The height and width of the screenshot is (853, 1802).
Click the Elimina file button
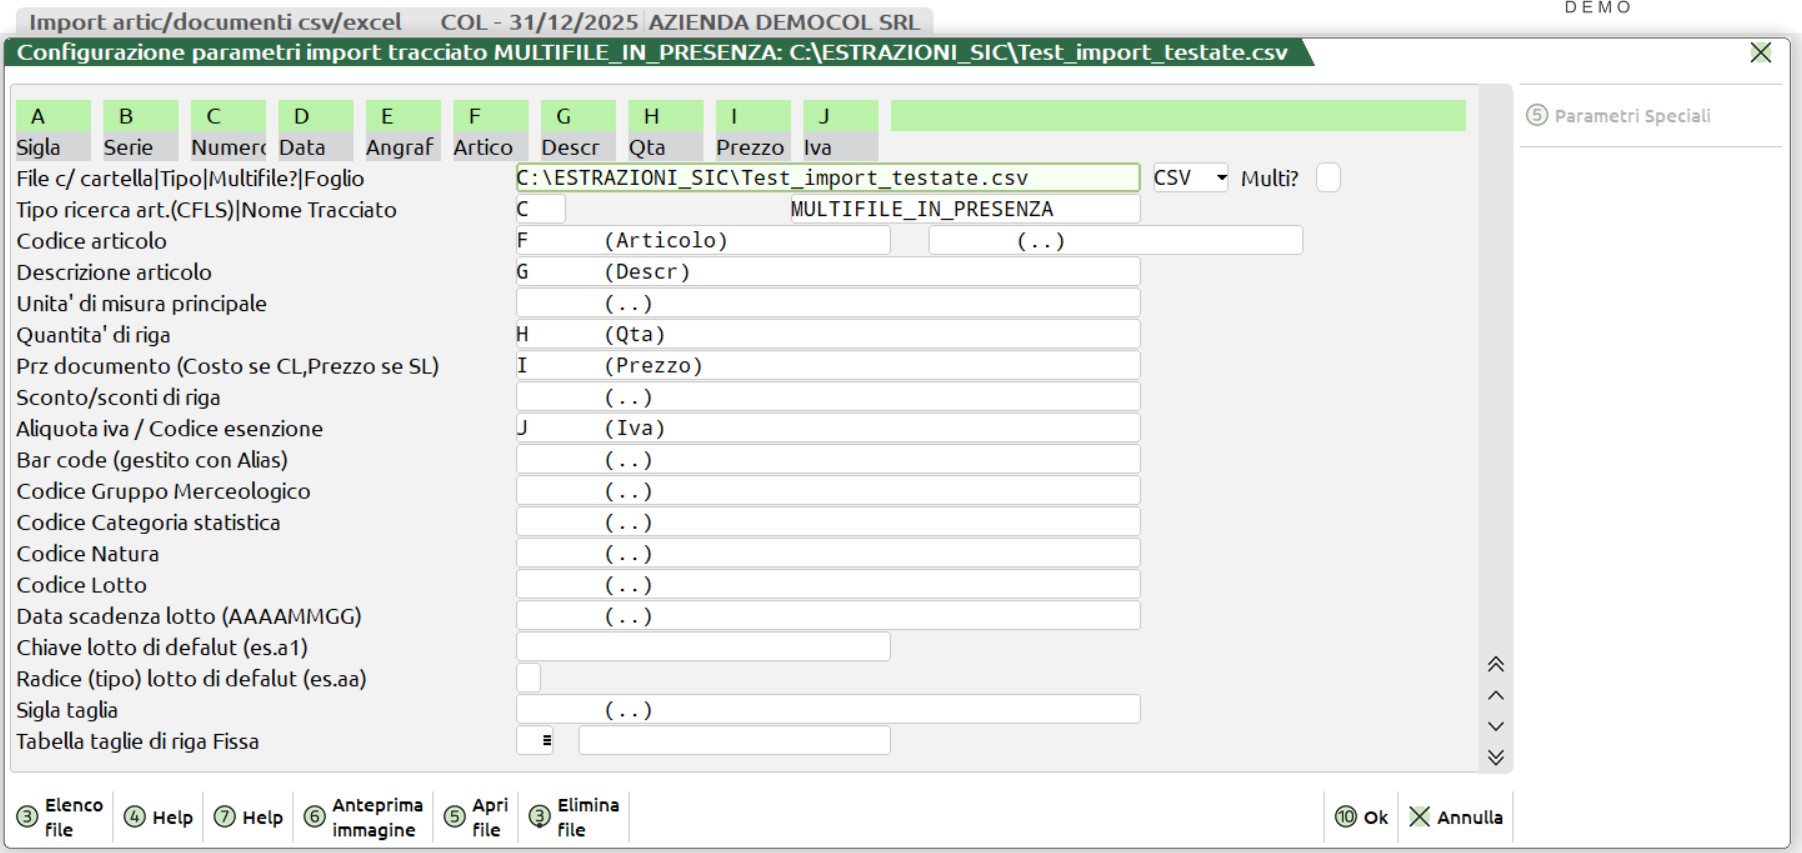[574, 817]
